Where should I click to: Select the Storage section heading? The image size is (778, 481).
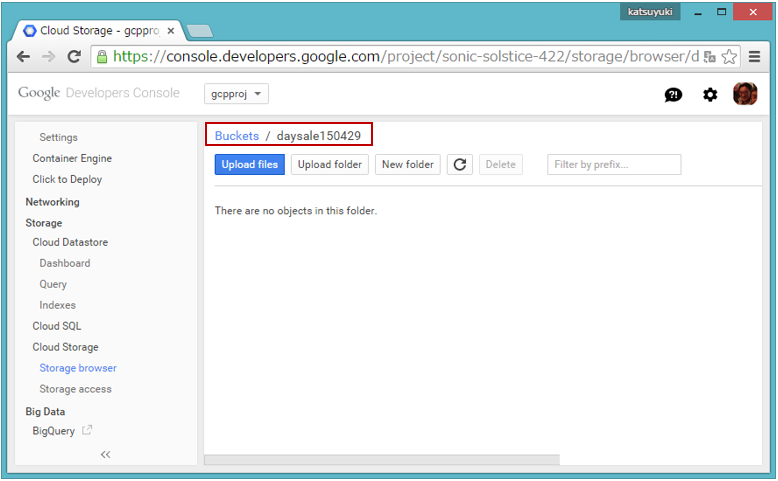pos(44,223)
